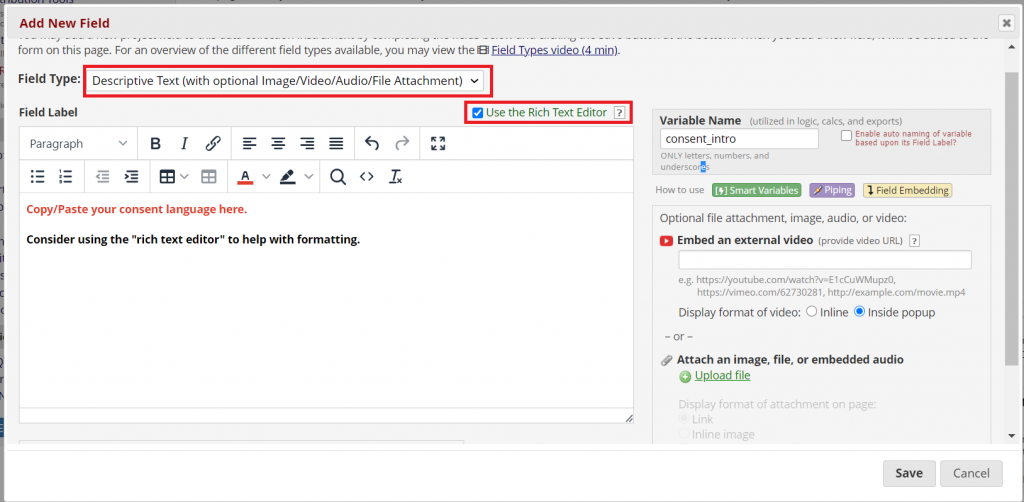
Task: Select Inline video display format
Action: click(811, 312)
